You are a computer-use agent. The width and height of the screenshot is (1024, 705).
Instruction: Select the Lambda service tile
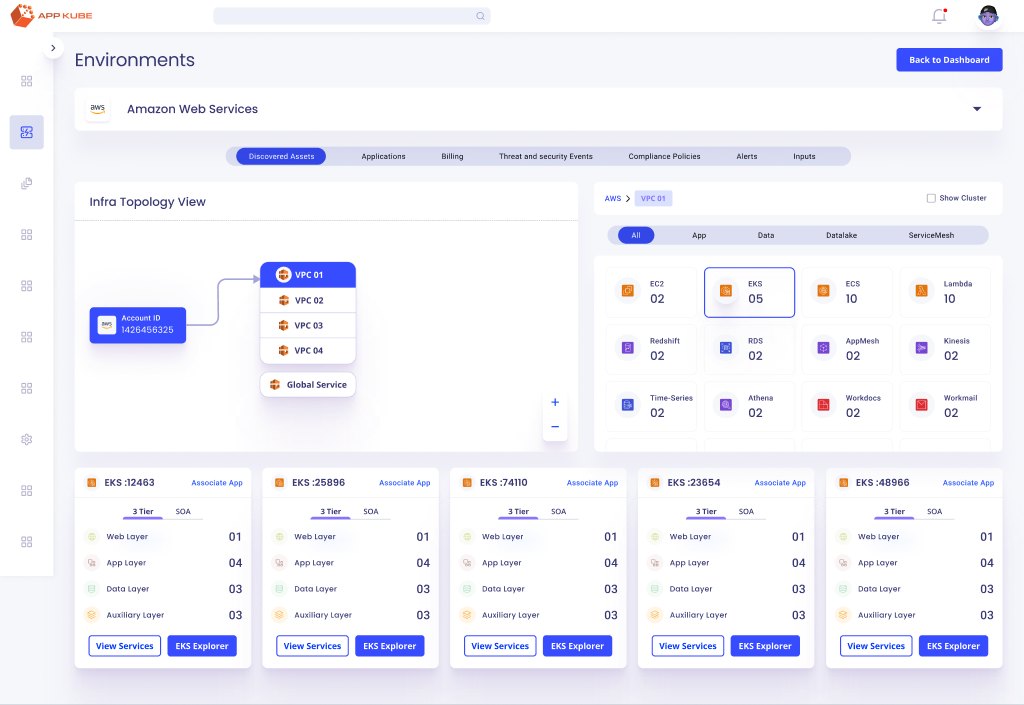[x=945, y=292]
